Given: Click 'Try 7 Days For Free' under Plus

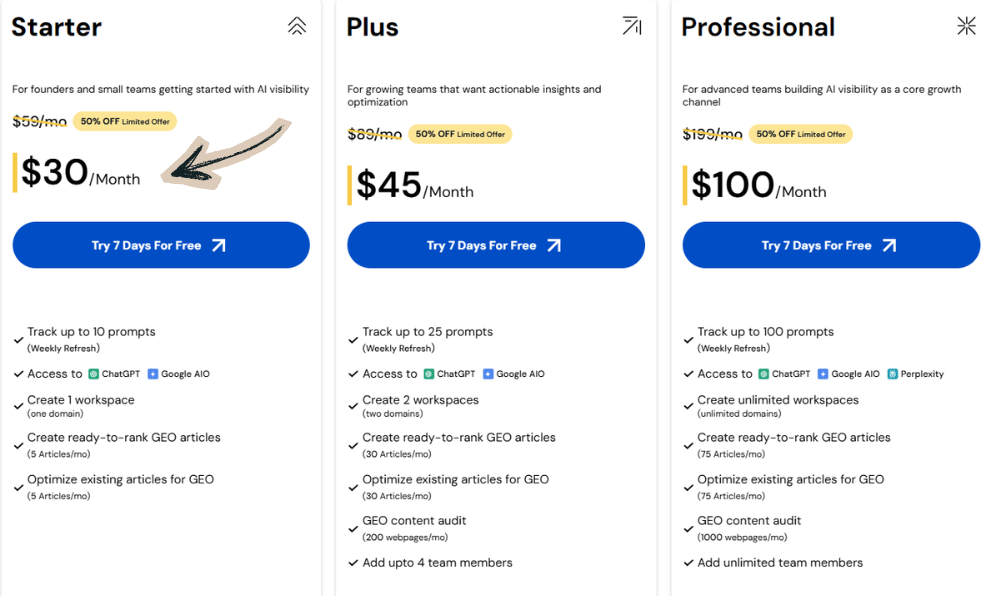Looking at the screenshot, I should coord(495,245).
